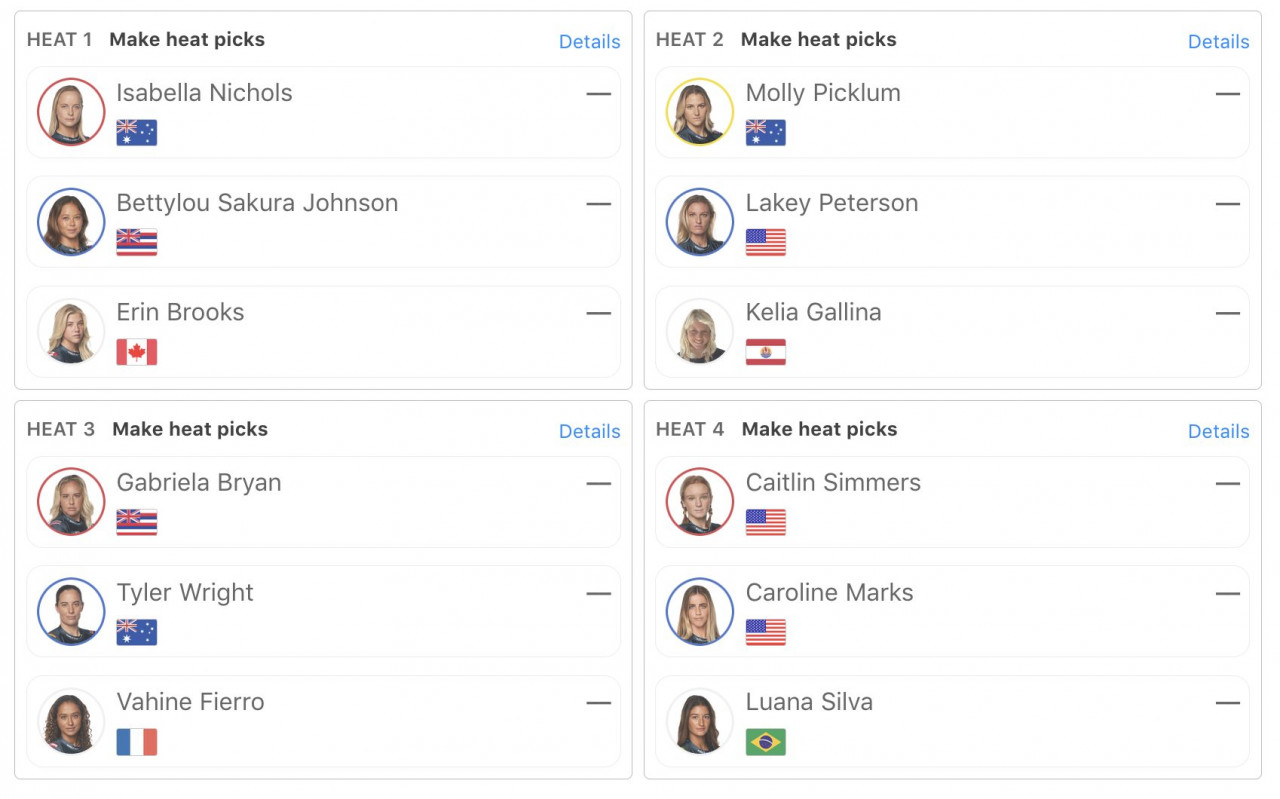
Task: Select Lakey Peterson's pick dash in Heat 2
Action: 1228,203
